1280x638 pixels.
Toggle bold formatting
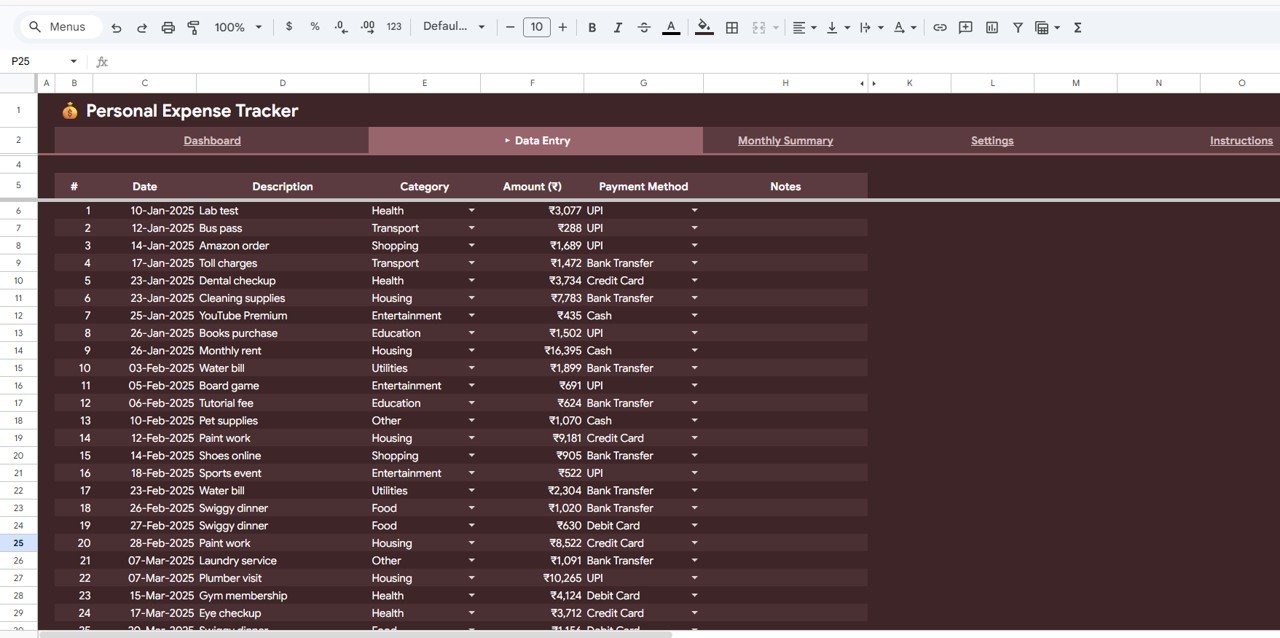pos(592,27)
